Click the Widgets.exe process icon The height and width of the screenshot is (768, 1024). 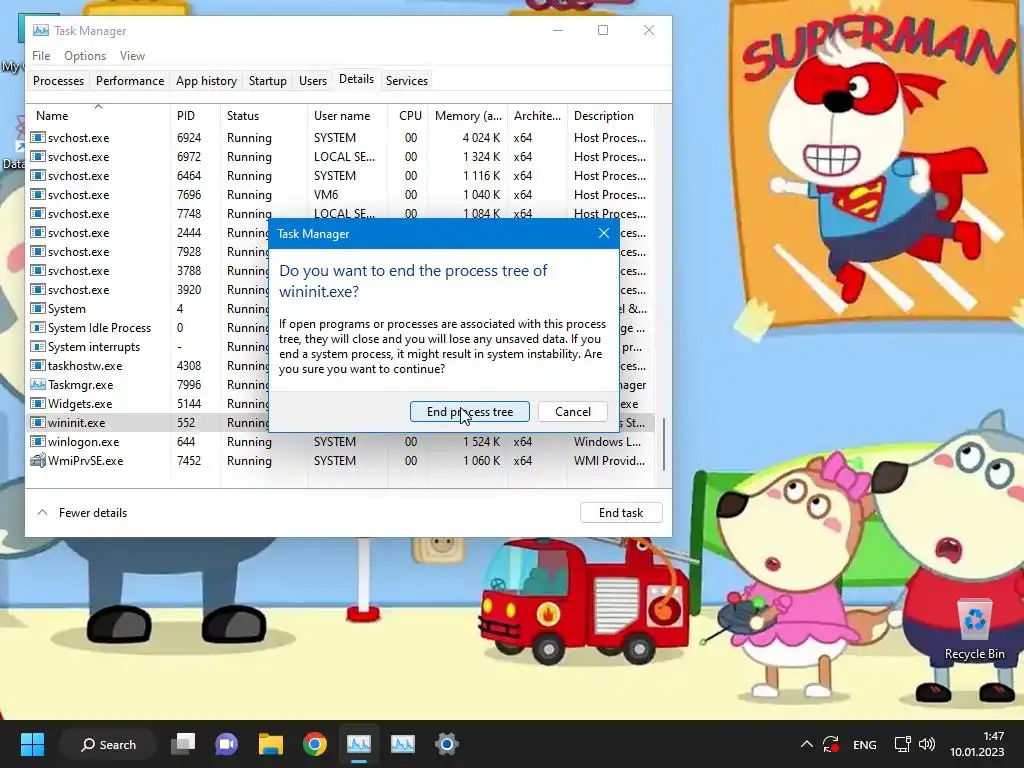click(38, 403)
